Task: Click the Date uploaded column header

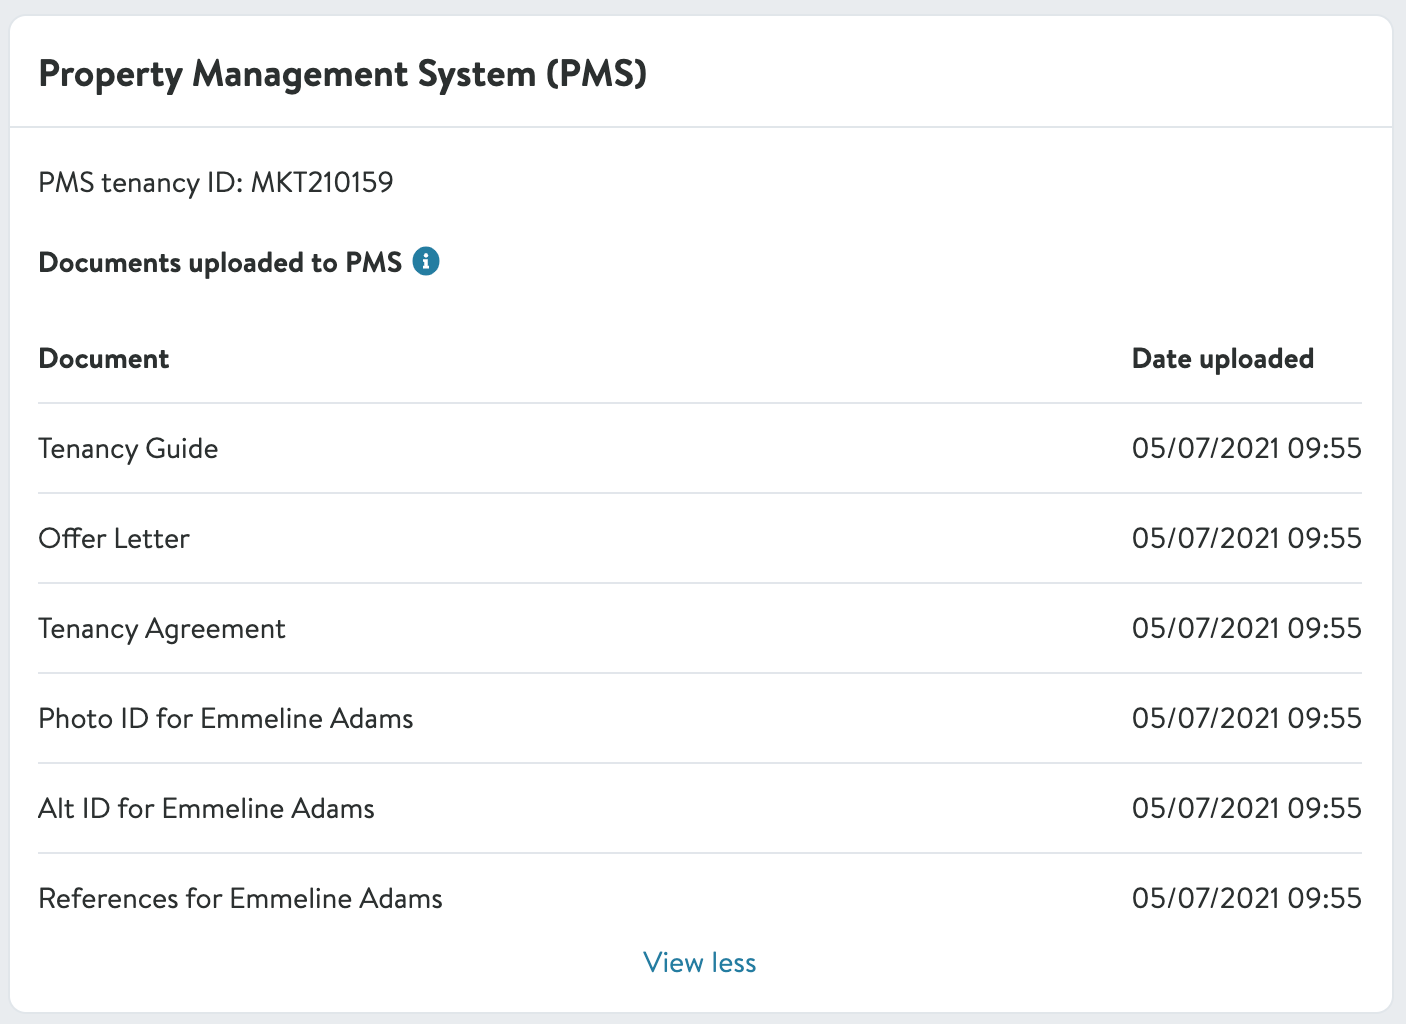Action: [1222, 359]
